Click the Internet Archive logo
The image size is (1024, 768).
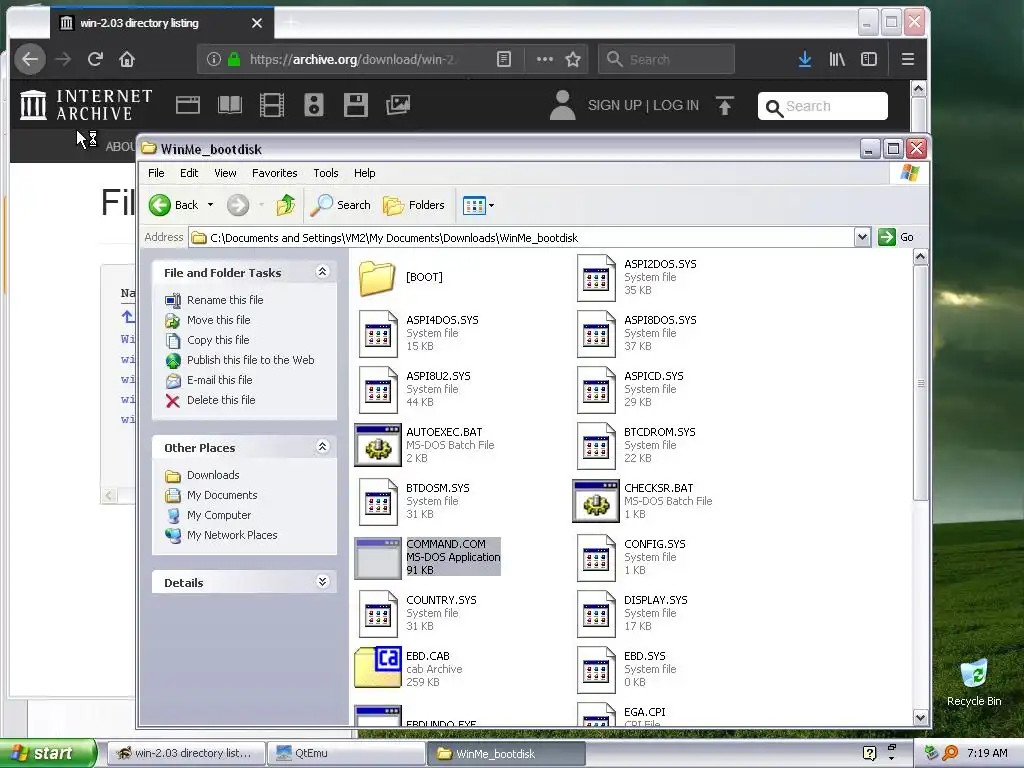coord(86,105)
